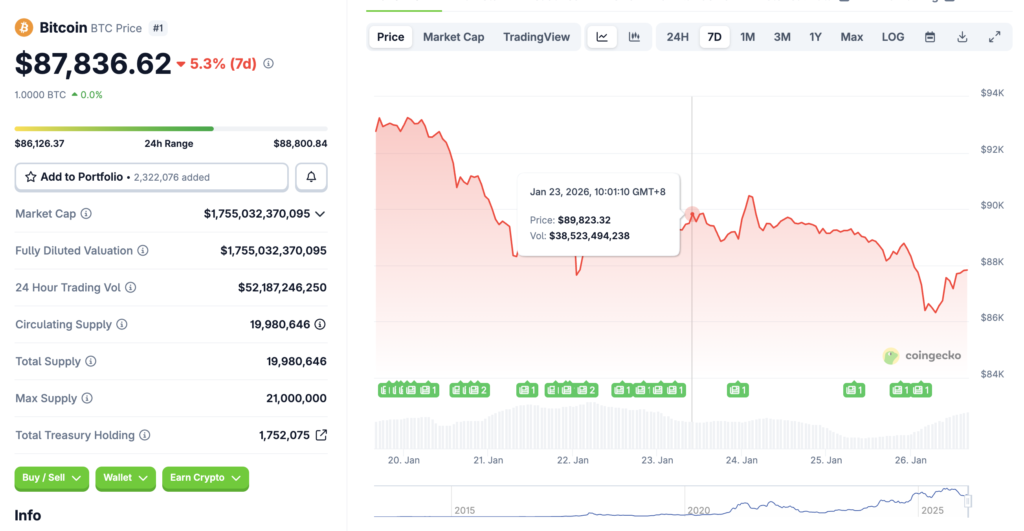Screen dimensions: 1024x531
Task: Click the bell price alert icon
Action: coord(311,177)
